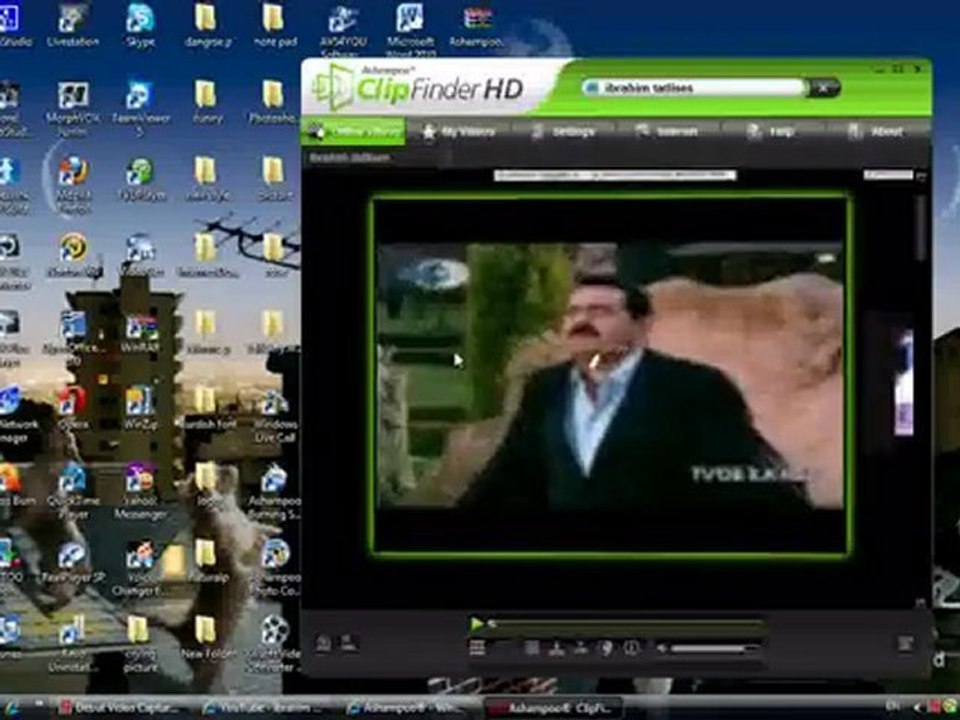Select the funny folder on desktop
Image resolution: width=960 pixels, height=720 pixels.
207,102
